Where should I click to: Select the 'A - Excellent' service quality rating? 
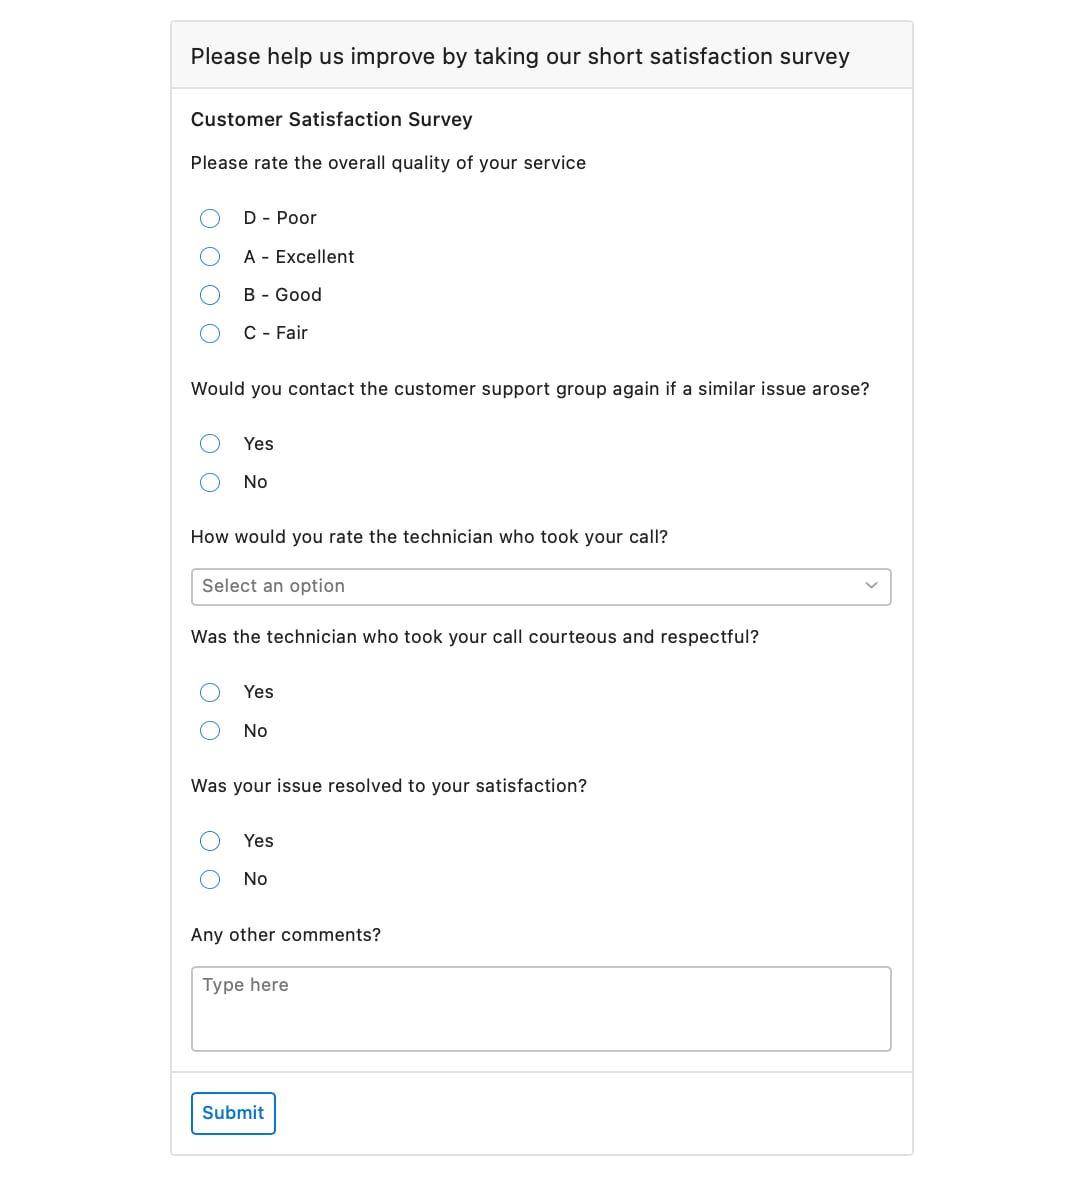[210, 256]
